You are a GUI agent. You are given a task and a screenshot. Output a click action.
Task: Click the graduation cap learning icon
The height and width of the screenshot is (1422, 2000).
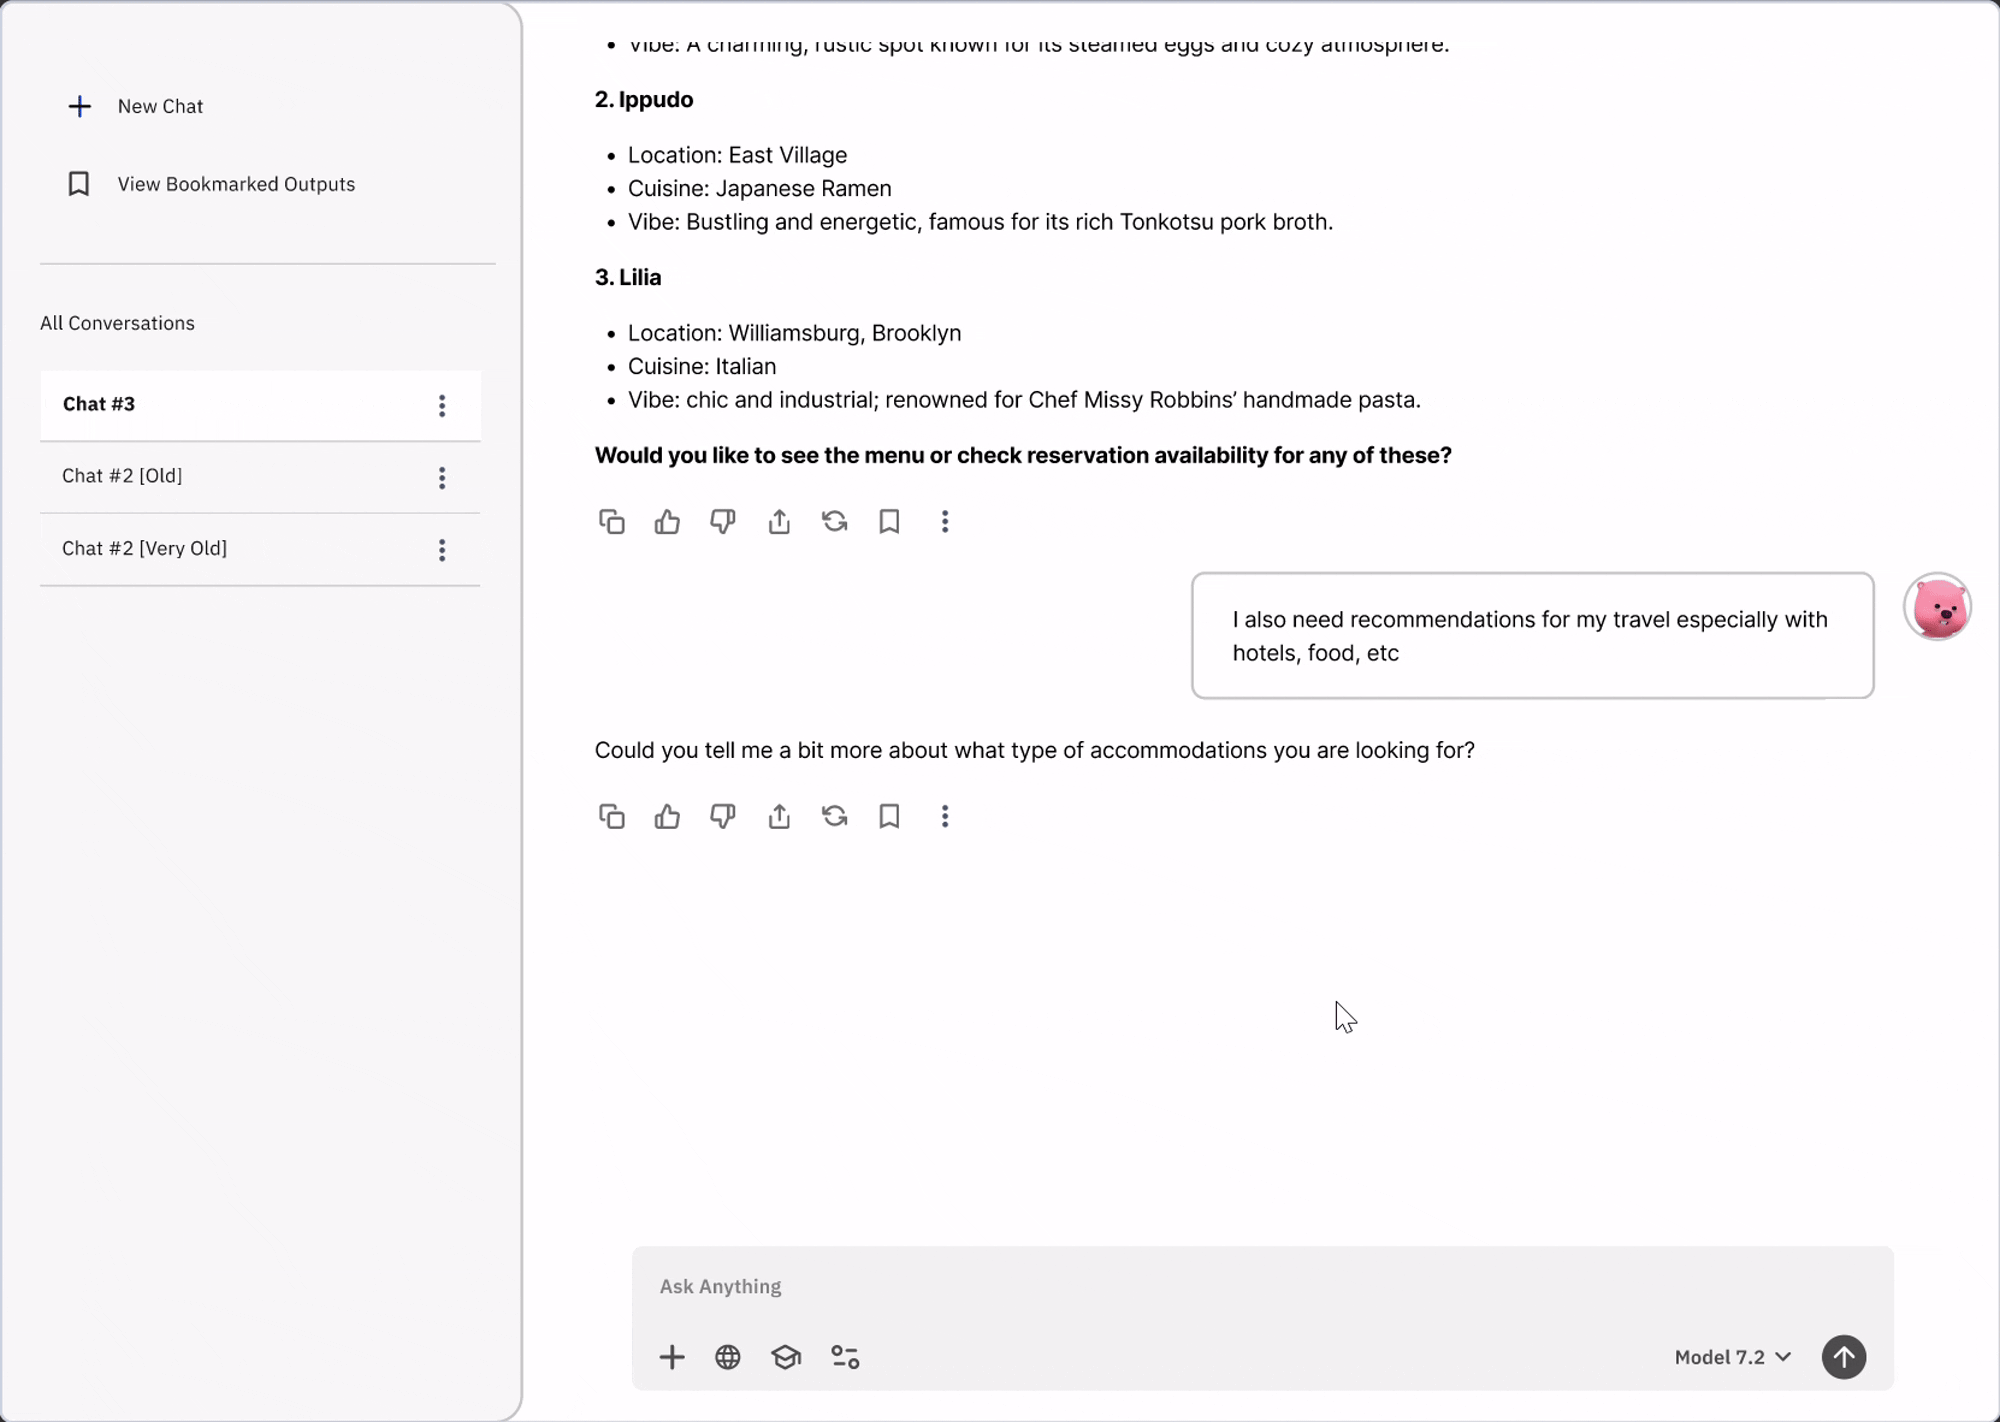click(786, 1357)
